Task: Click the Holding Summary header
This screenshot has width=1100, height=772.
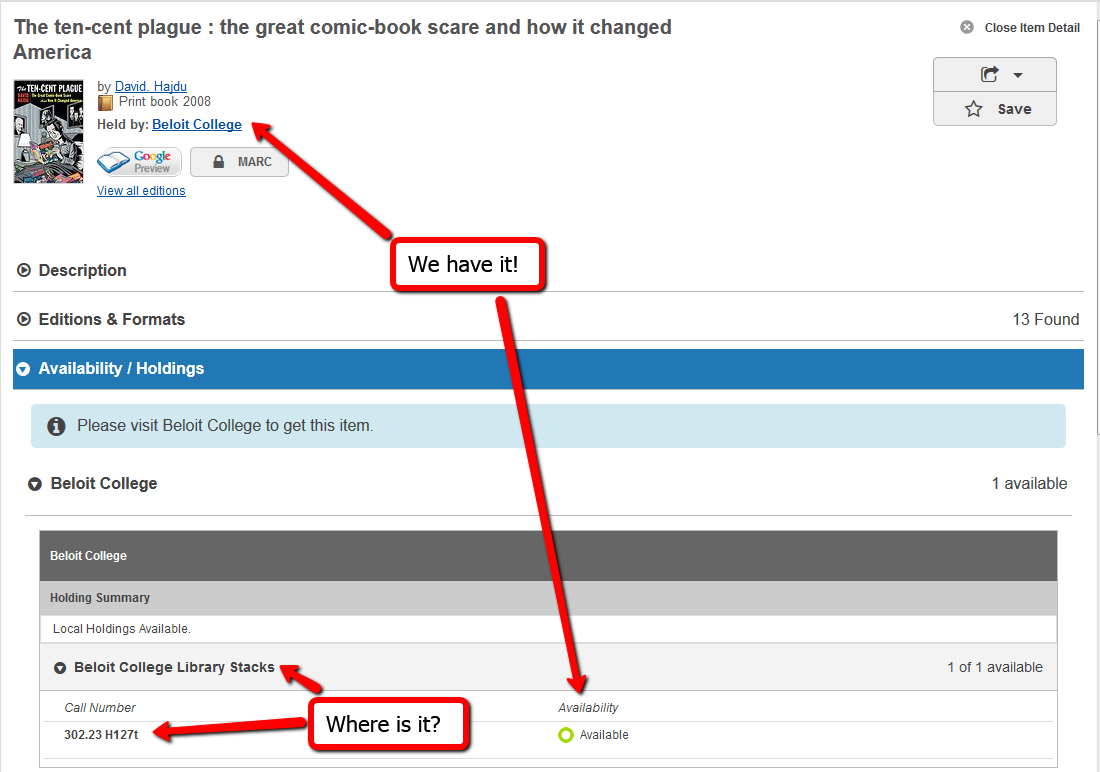Action: [x=100, y=598]
